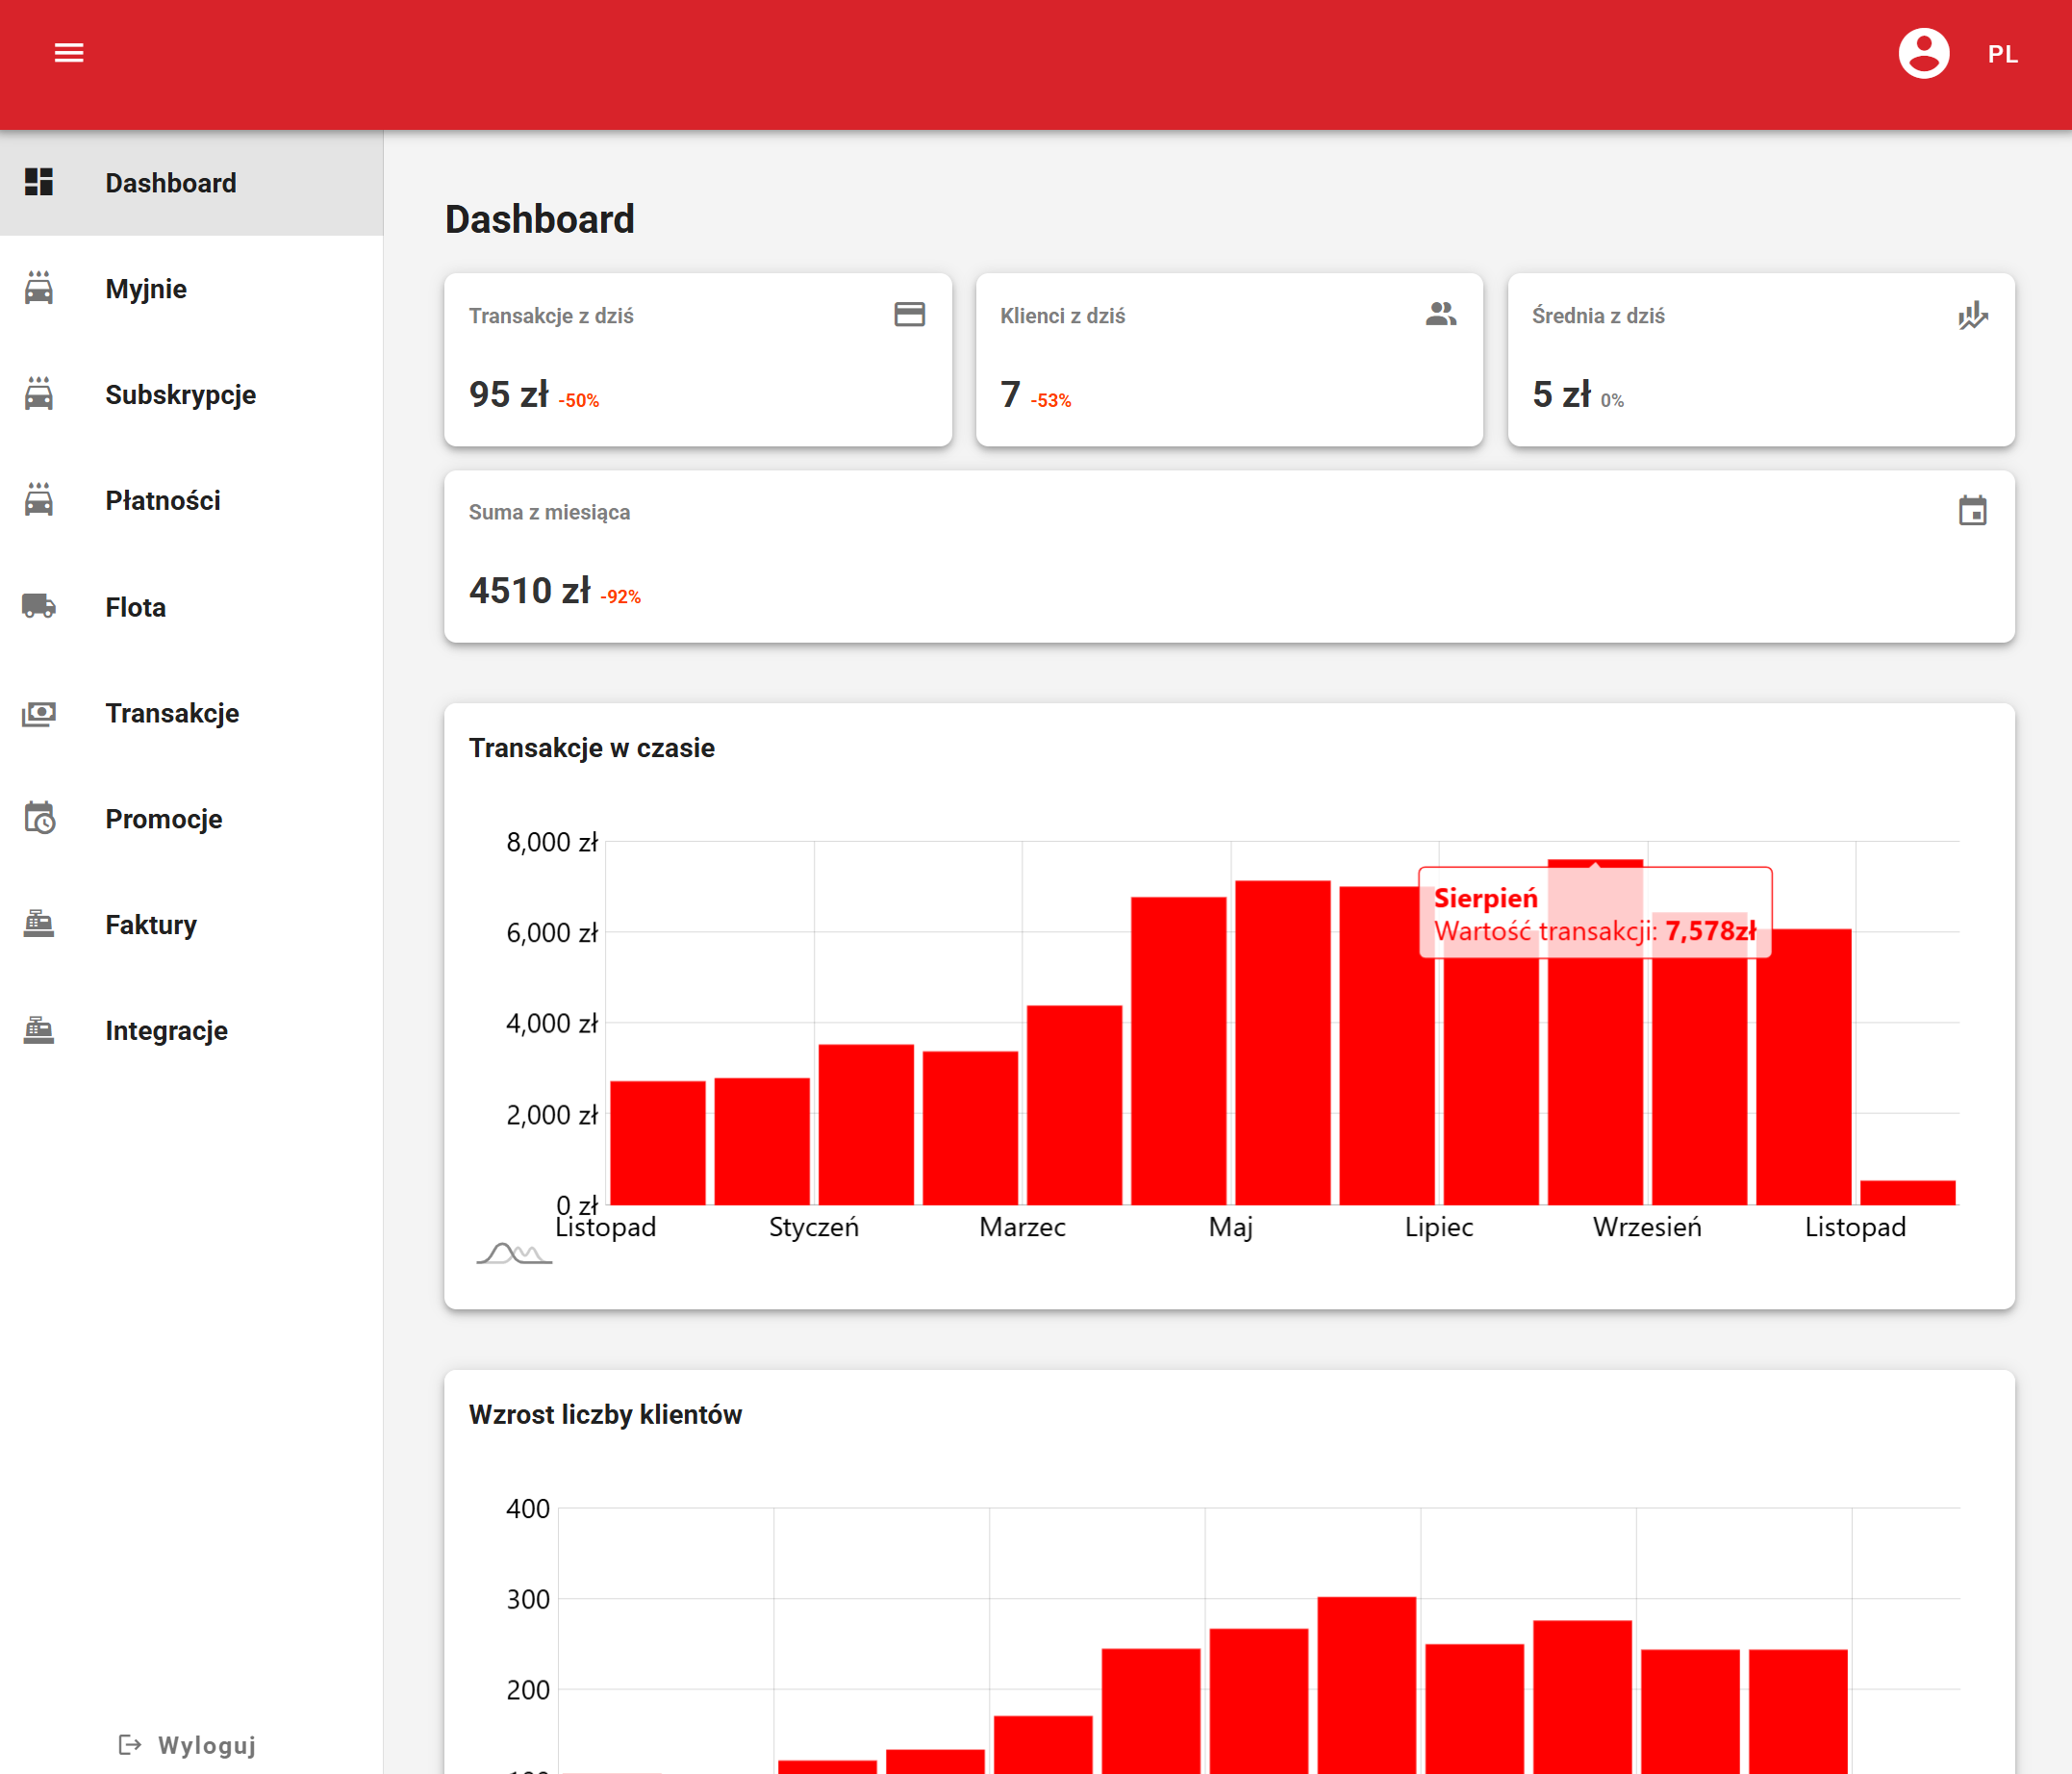
Task: Open Myjnie in sidebar
Action: pos(146,289)
